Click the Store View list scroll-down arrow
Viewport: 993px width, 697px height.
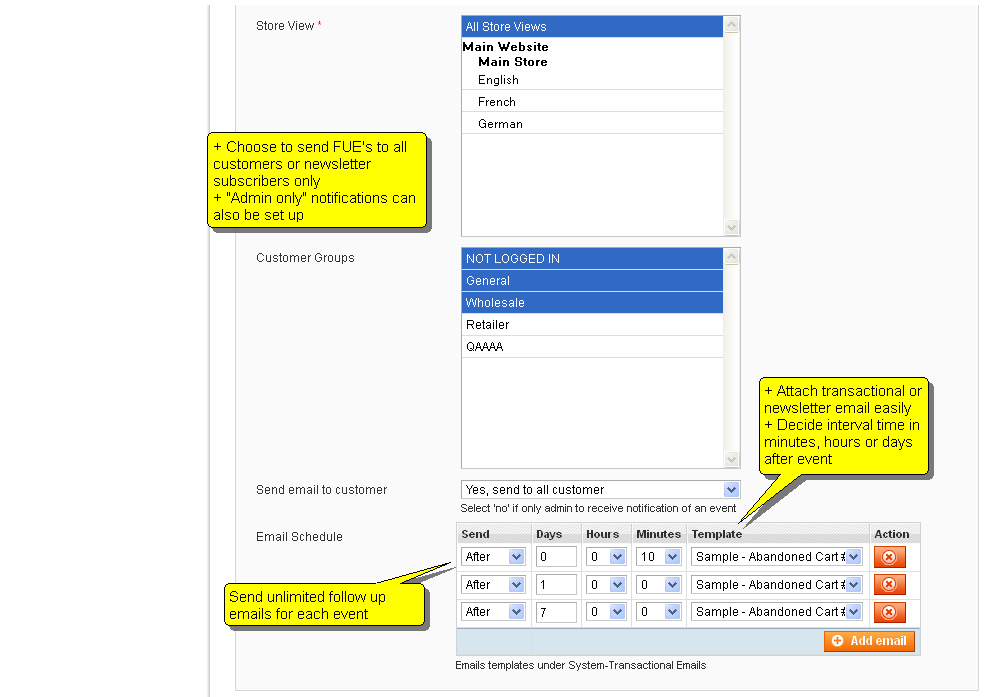731,228
